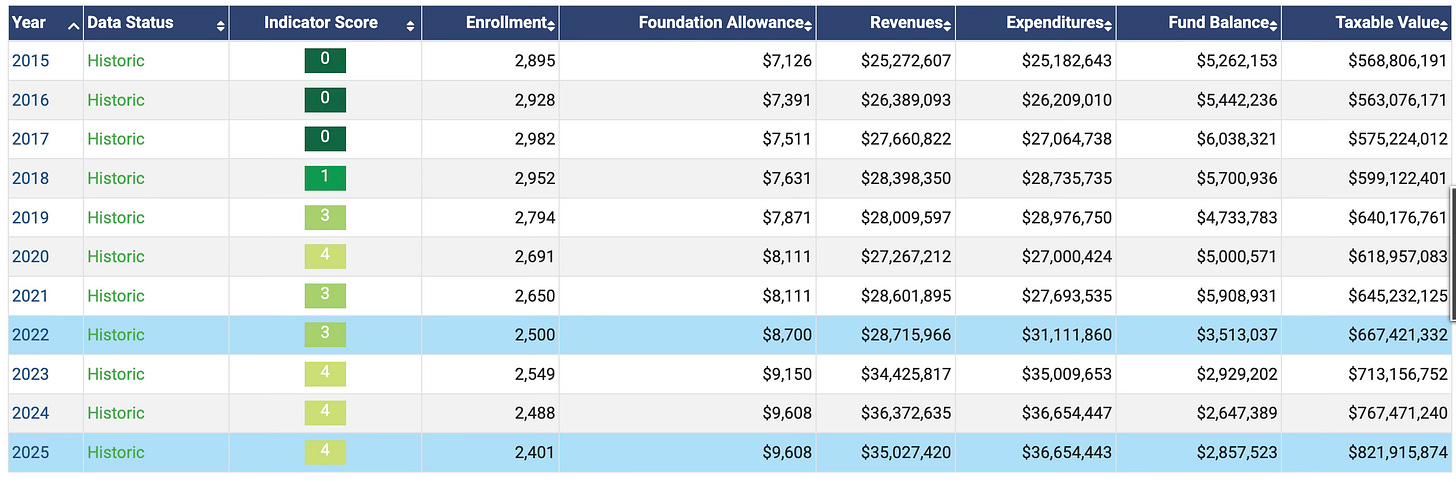Sort by the Year column header
Screen dimensions: 1456x482
click(45, 22)
